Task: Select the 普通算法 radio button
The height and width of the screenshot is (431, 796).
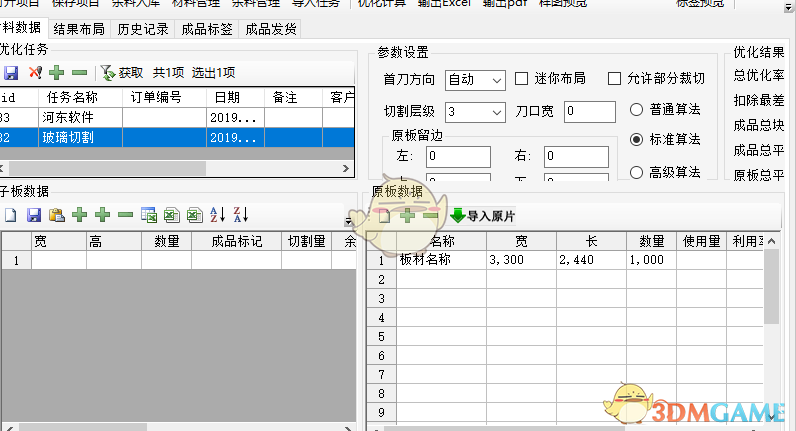Action: (x=637, y=109)
